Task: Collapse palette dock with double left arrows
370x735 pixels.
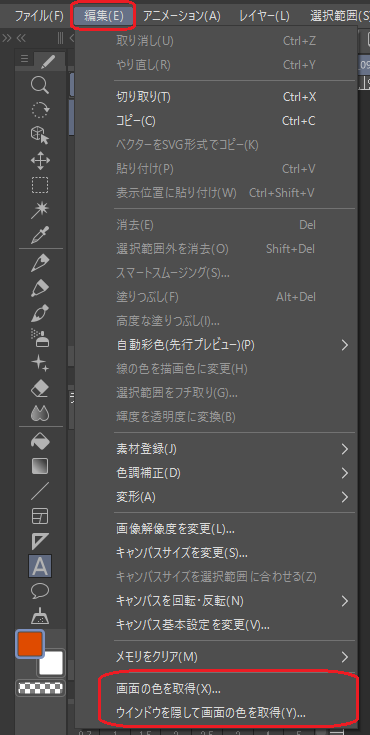Action: 21,38
